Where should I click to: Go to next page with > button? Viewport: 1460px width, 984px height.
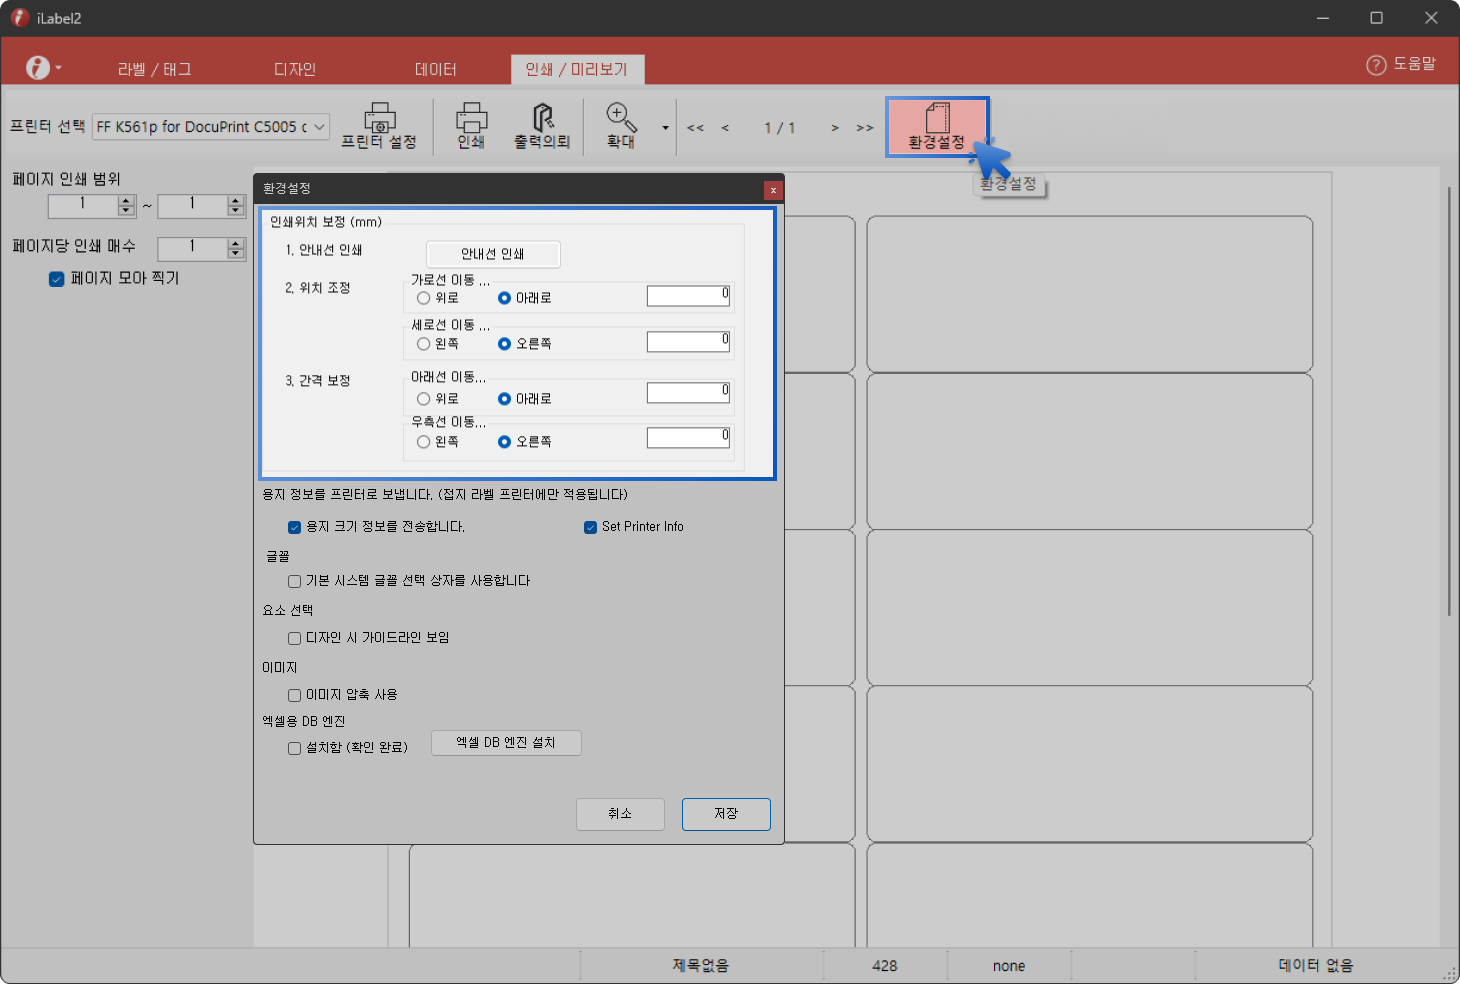click(835, 128)
